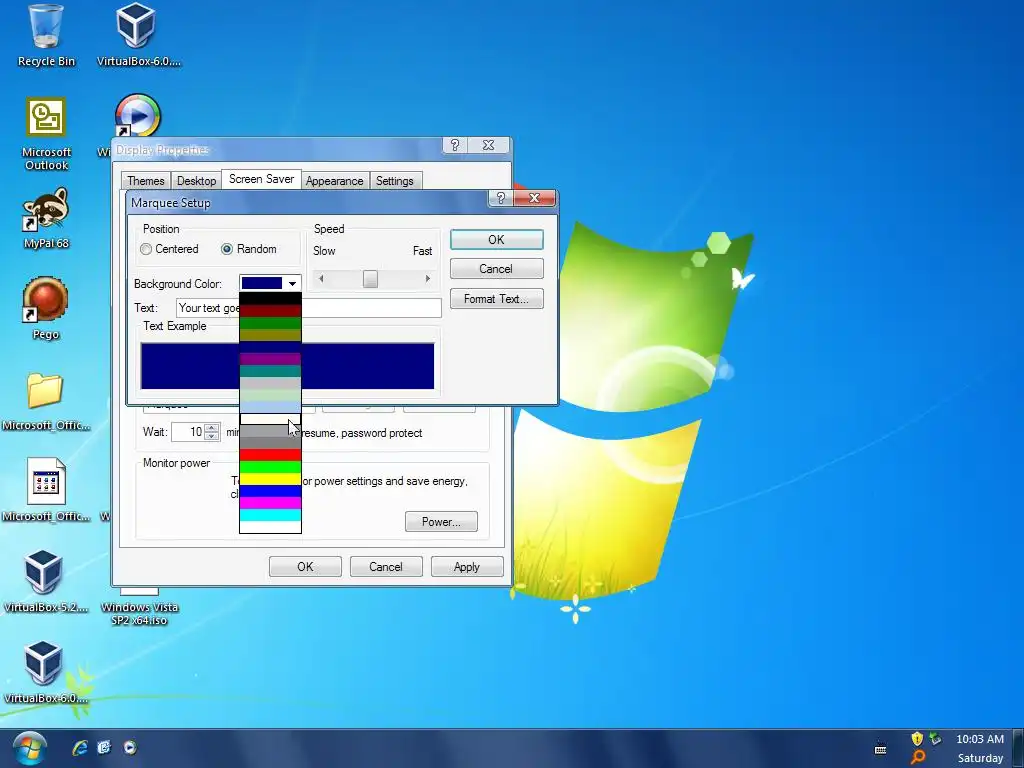1024x768 pixels.
Task: Choose lime green in the color list
Action: pos(270,467)
